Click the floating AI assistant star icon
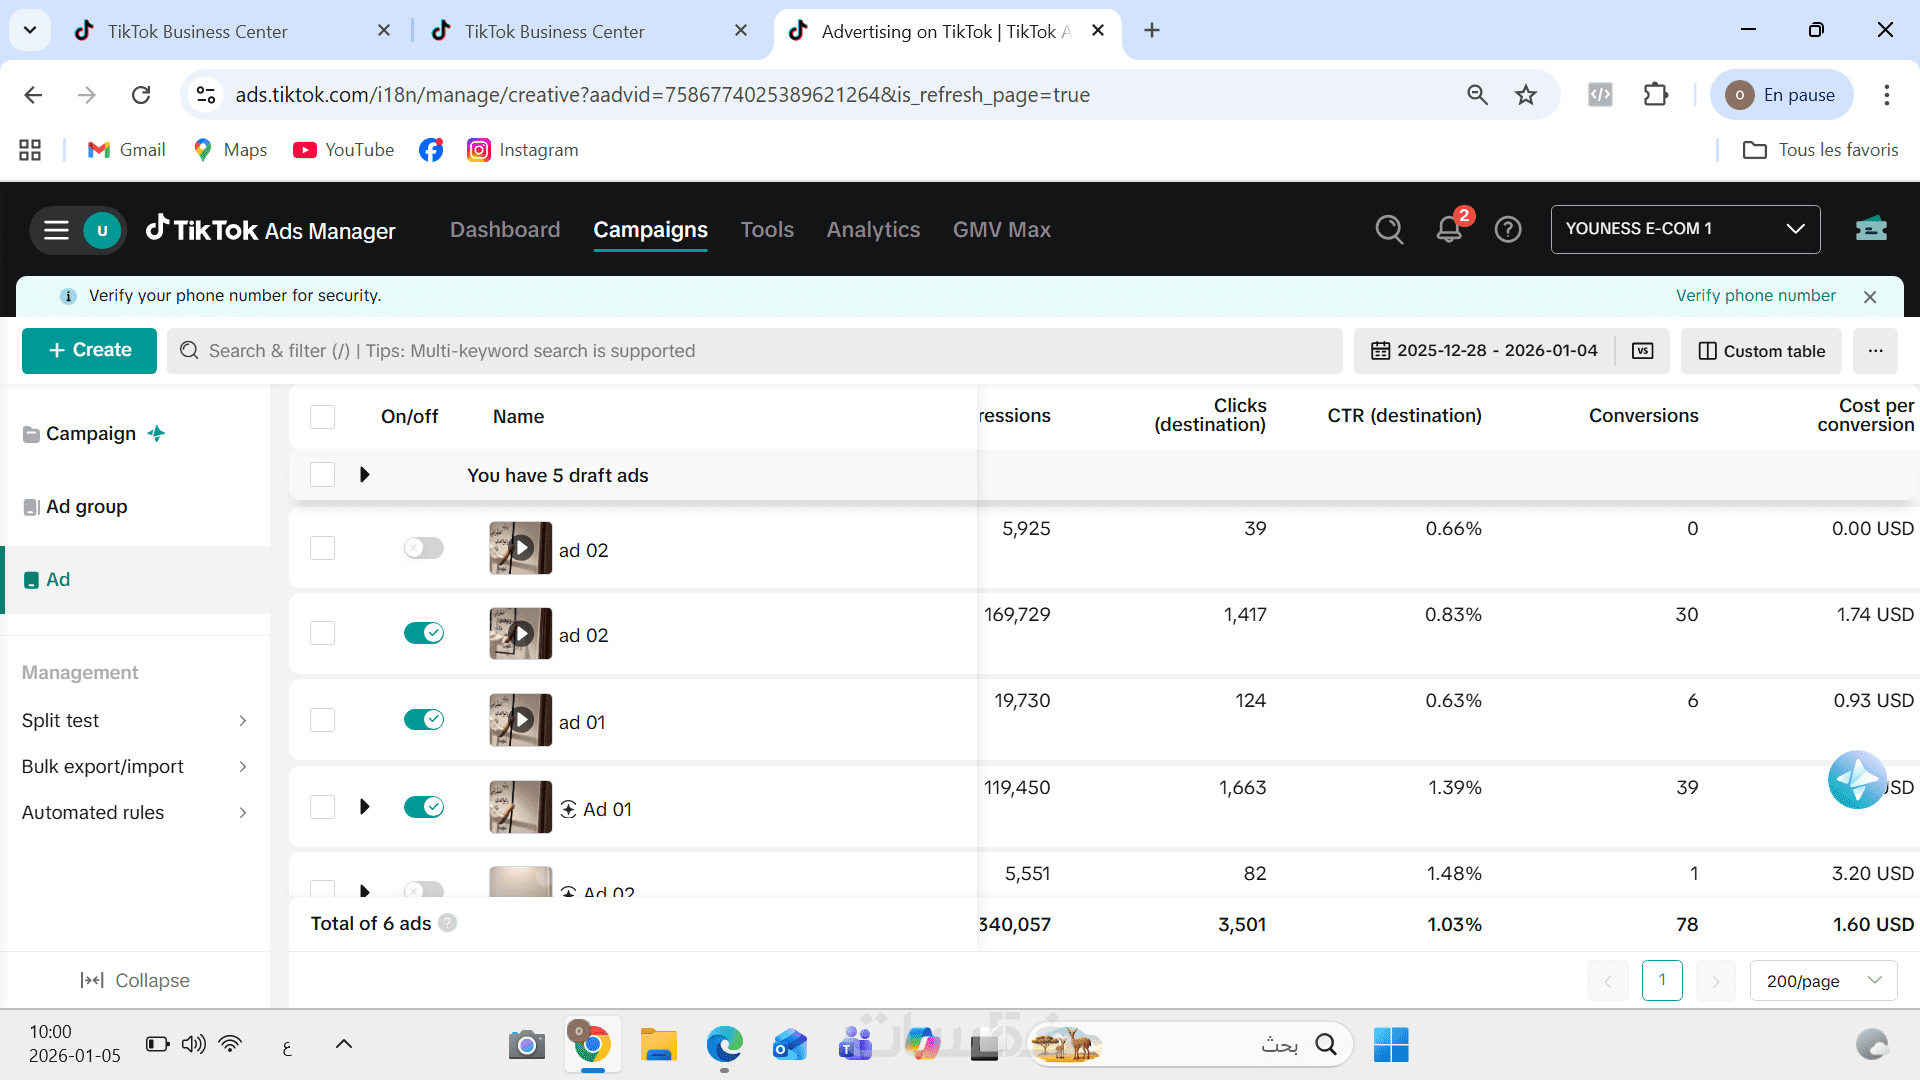This screenshot has height=1080, width=1920. pyautogui.click(x=1857, y=779)
